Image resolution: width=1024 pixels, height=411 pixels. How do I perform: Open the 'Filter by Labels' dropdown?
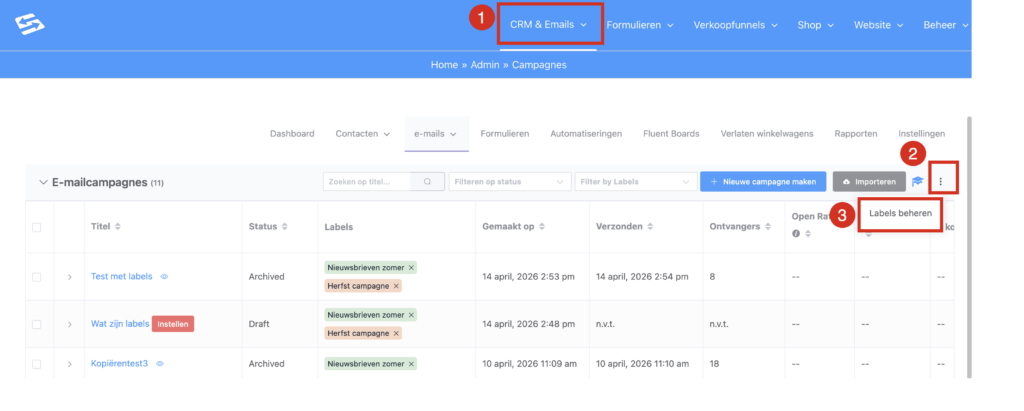coord(635,182)
